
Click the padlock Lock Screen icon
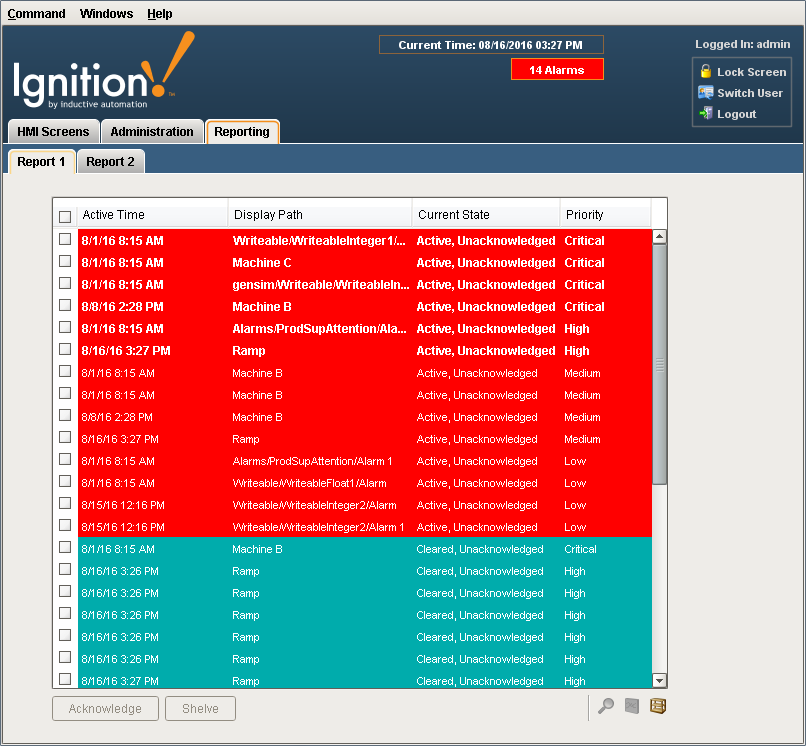[x=704, y=72]
